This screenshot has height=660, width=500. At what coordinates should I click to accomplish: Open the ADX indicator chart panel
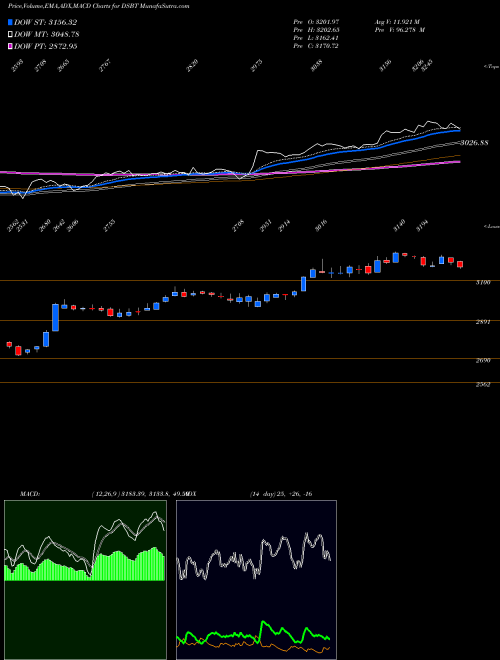pyautogui.click(x=256, y=580)
